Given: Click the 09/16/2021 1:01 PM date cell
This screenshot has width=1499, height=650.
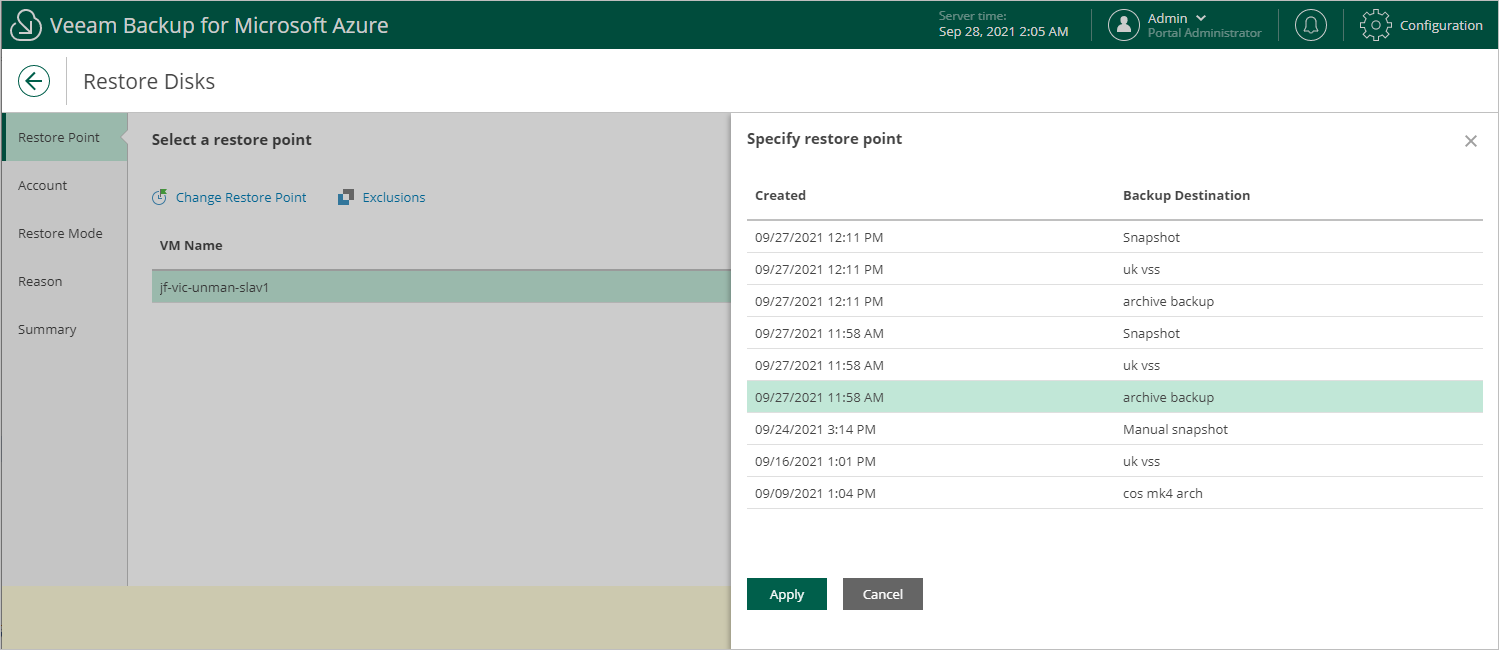Looking at the screenshot, I should pyautogui.click(x=815, y=461).
